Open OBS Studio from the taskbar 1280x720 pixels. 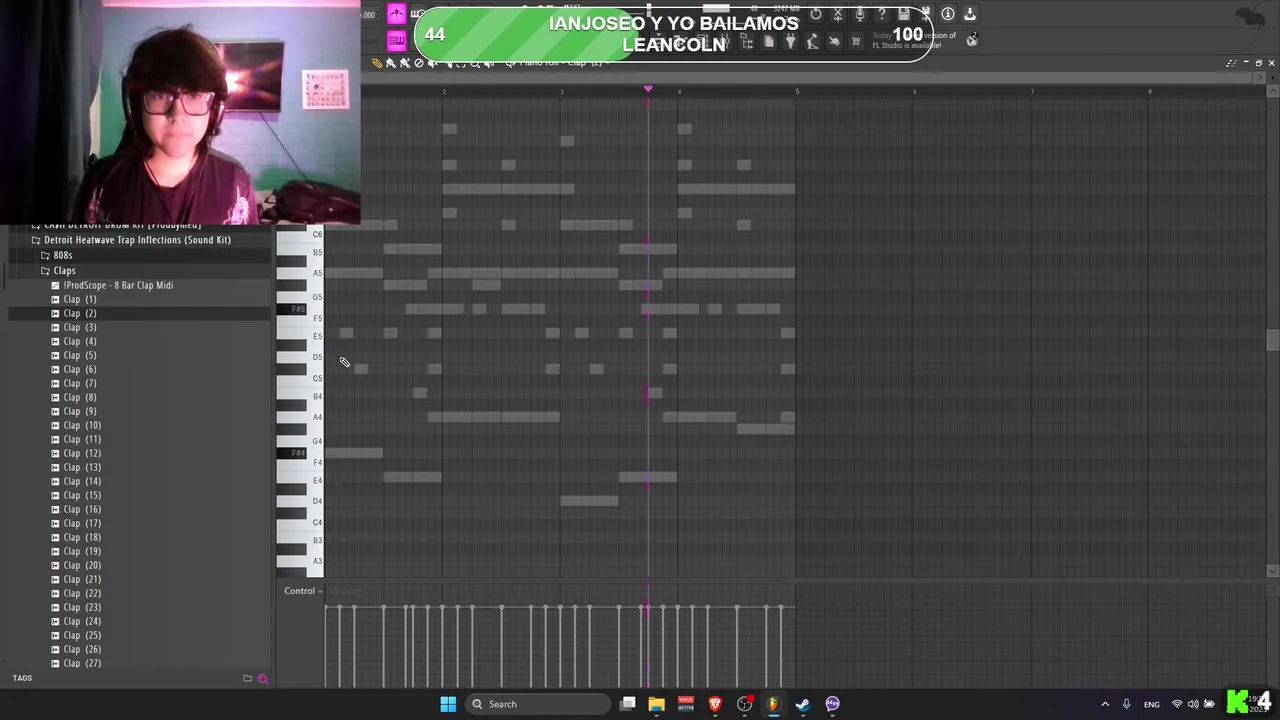tap(744, 704)
